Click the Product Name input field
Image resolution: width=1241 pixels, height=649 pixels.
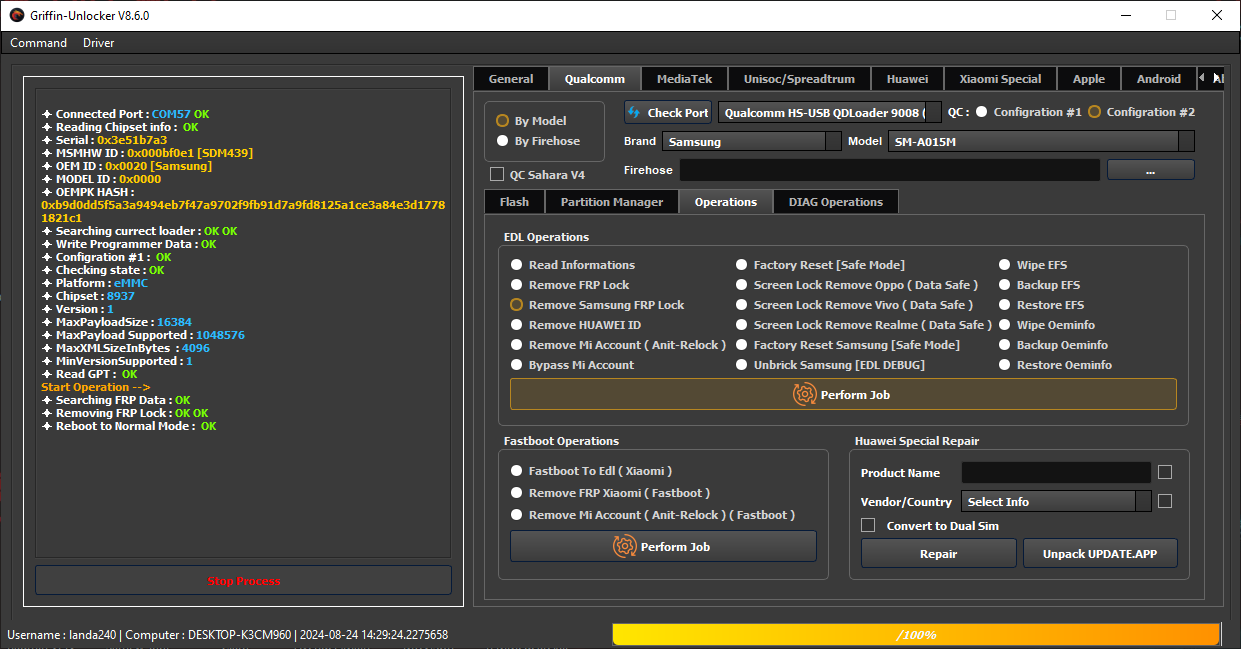pyautogui.click(x=1056, y=473)
